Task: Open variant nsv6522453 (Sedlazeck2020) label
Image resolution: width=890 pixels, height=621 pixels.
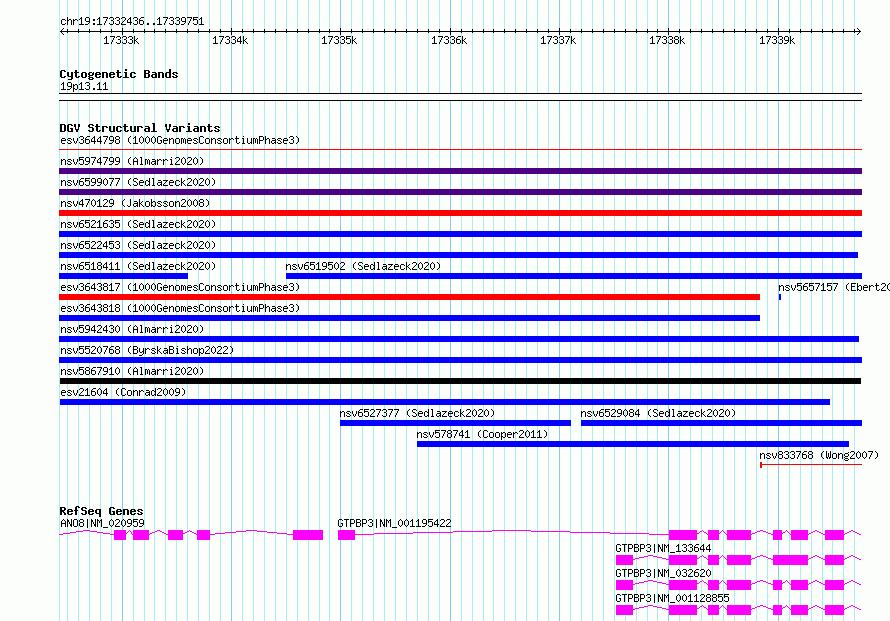Action: [138, 245]
